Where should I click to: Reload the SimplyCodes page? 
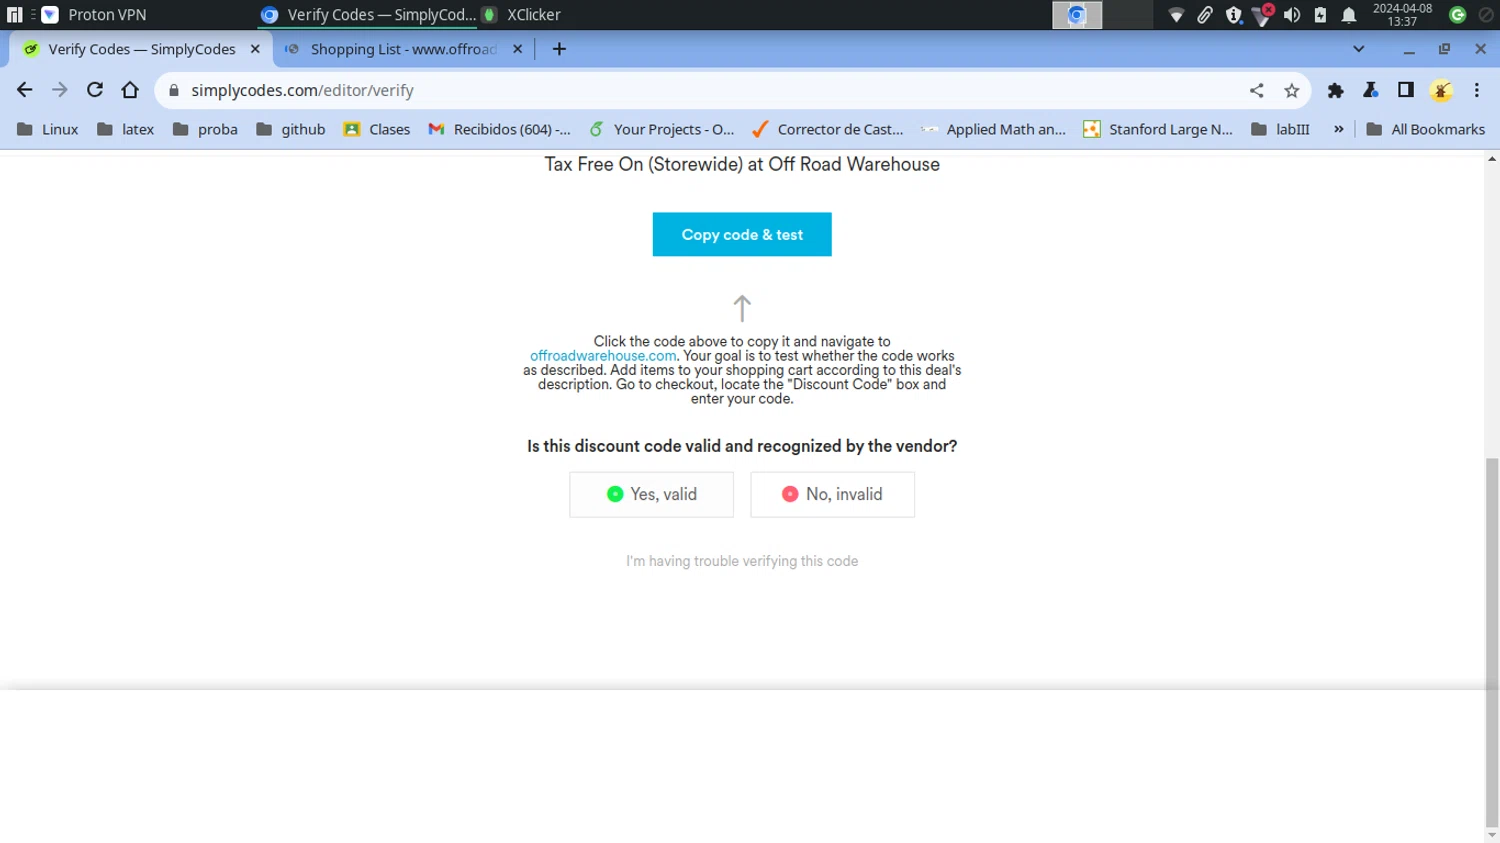click(95, 90)
